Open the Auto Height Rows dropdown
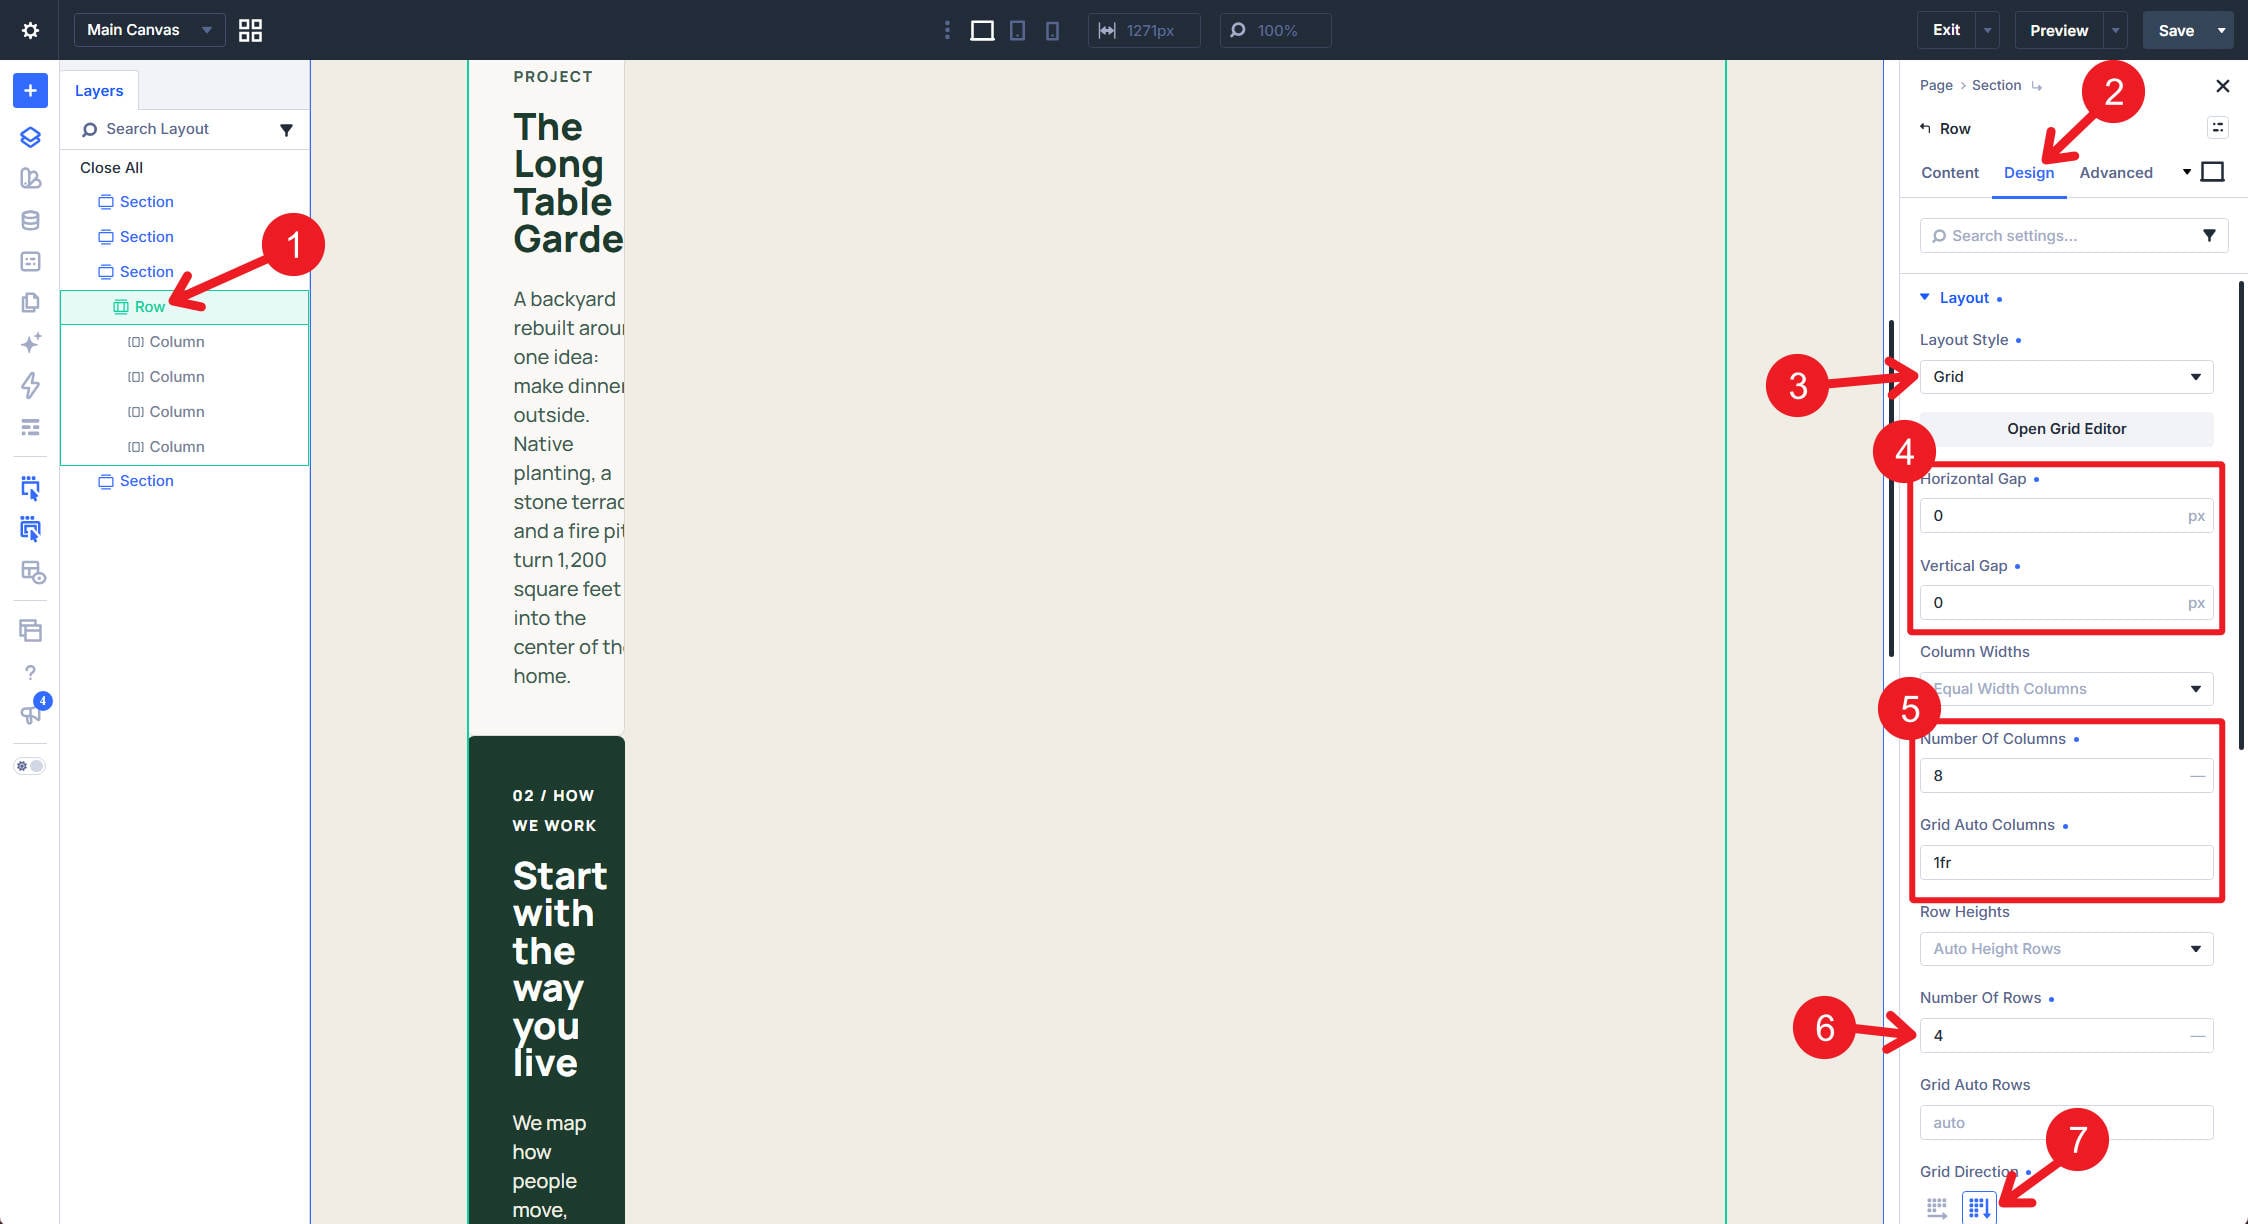This screenshot has height=1224, width=2248. (x=2066, y=949)
